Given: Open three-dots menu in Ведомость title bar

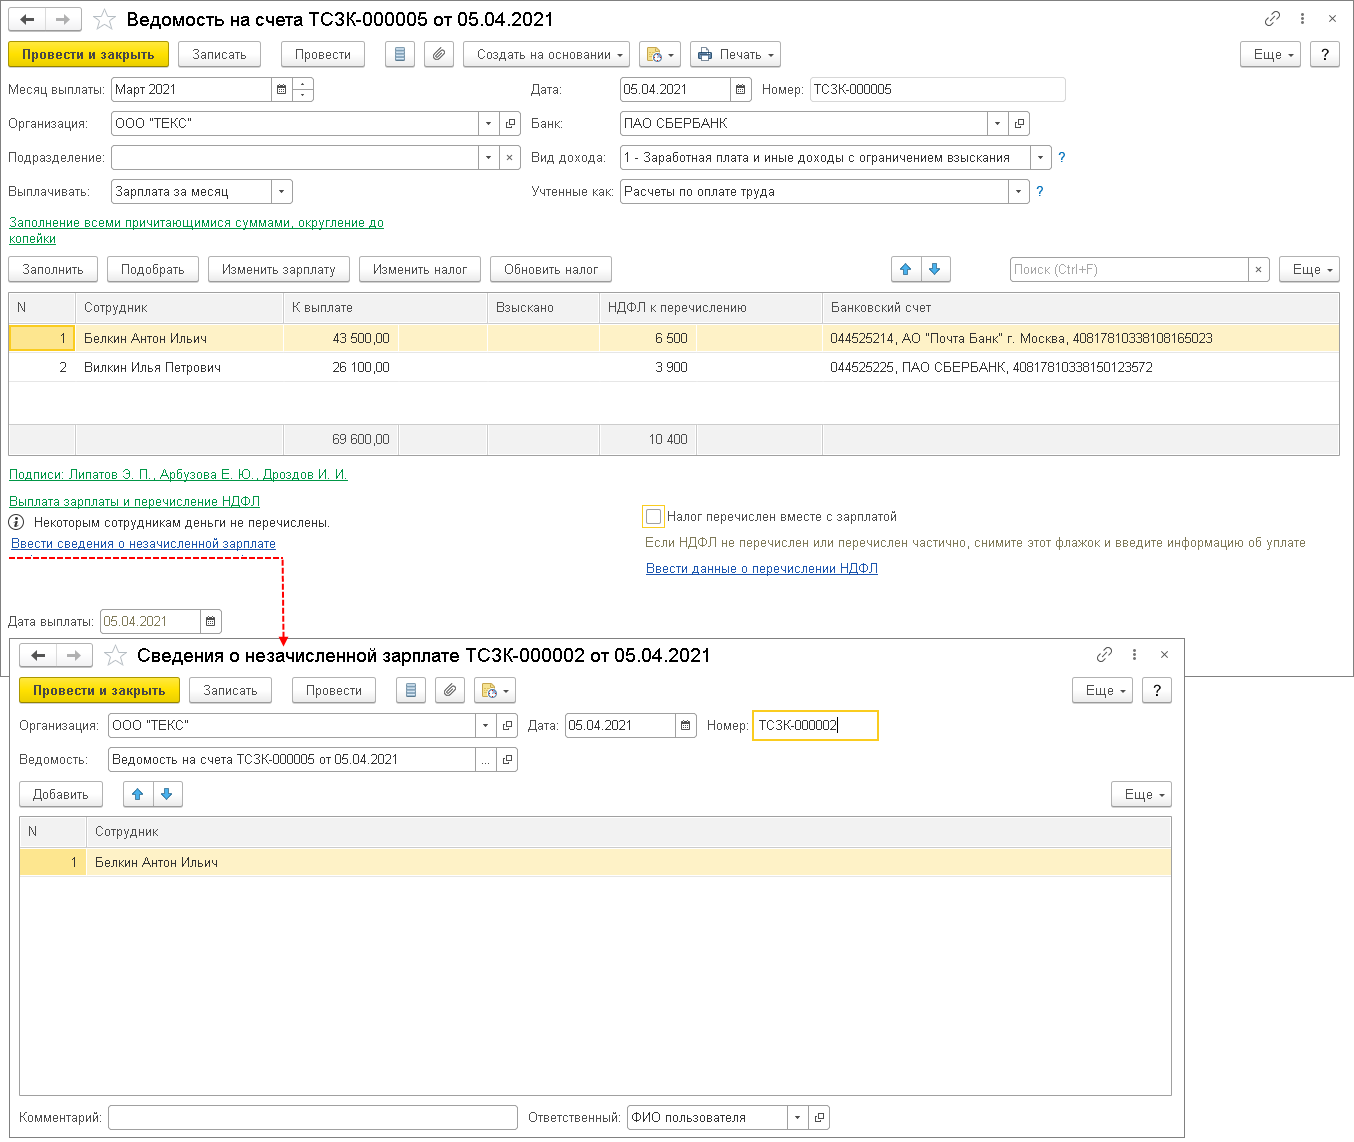Looking at the screenshot, I should point(1302,19).
